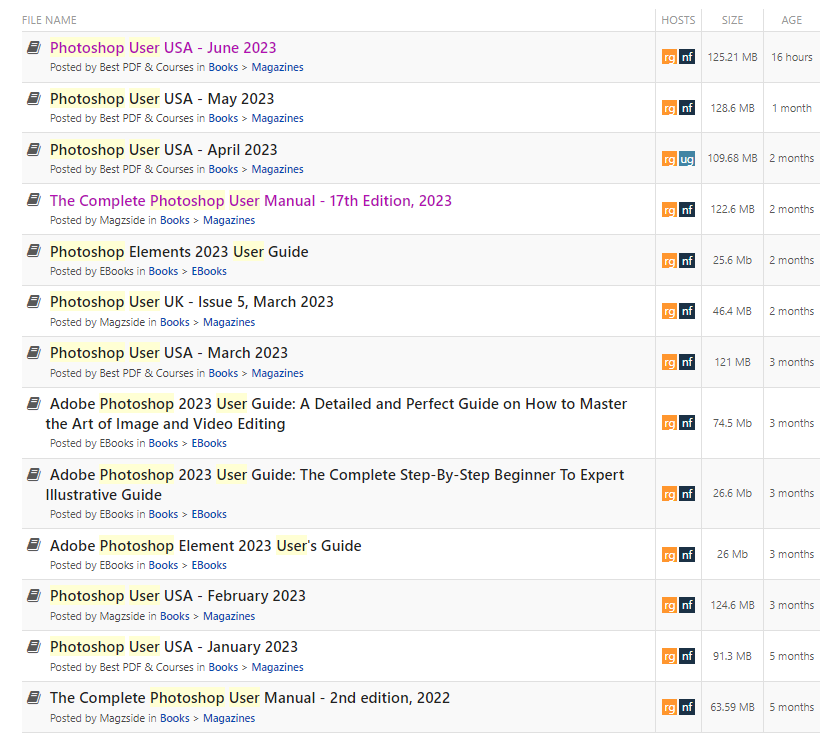Click book icon beside Photoshop User USA - June 2023
Screen dimensions: 840x733
[34, 48]
